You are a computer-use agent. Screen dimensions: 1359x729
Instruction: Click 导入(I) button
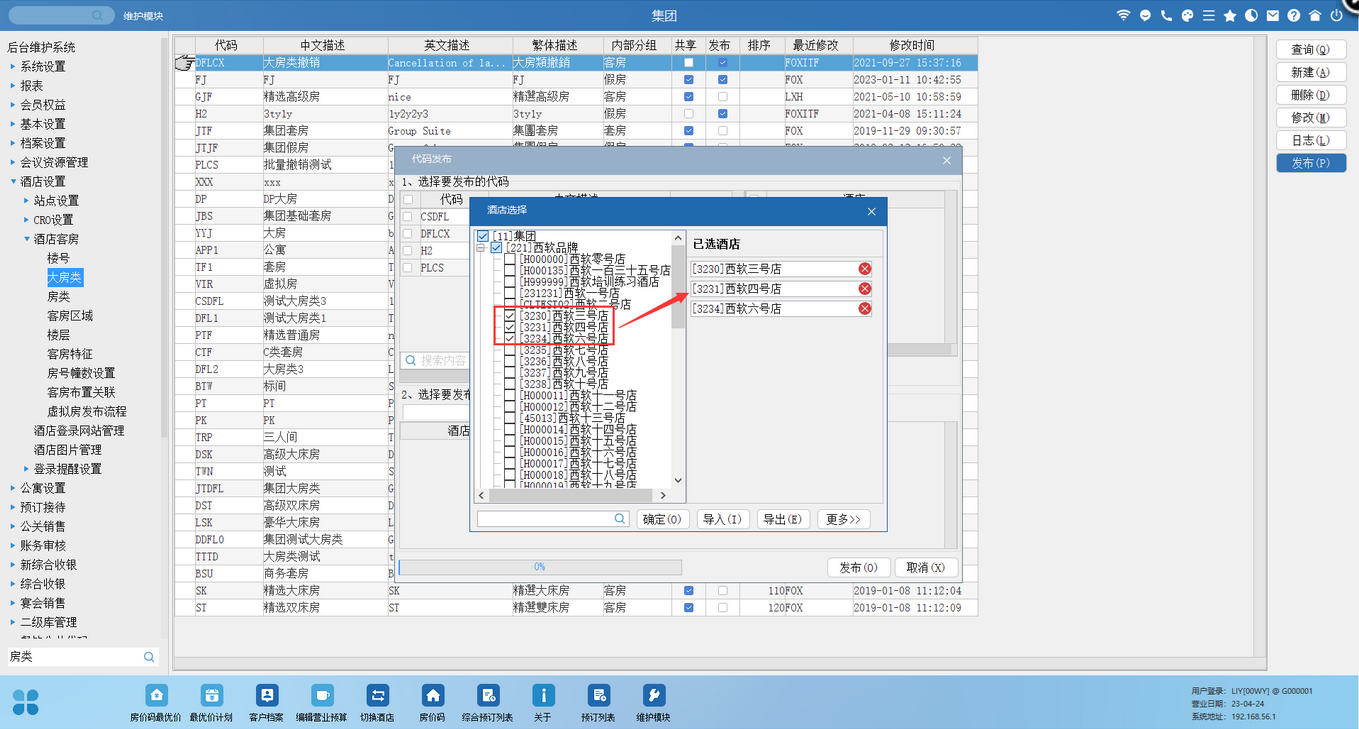point(722,519)
